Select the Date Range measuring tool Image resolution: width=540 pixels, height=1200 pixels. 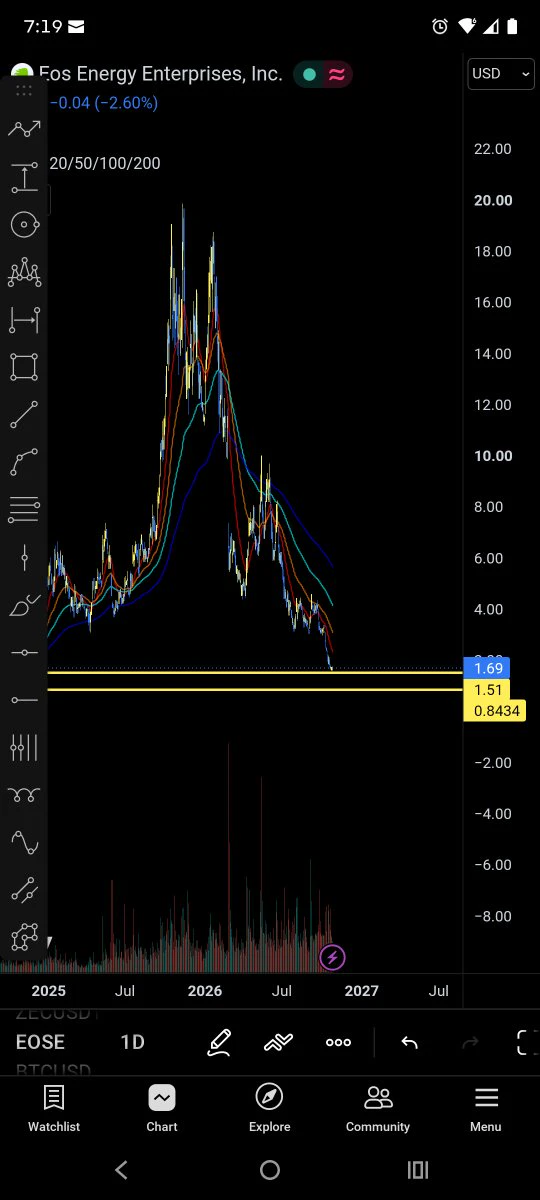(x=24, y=320)
